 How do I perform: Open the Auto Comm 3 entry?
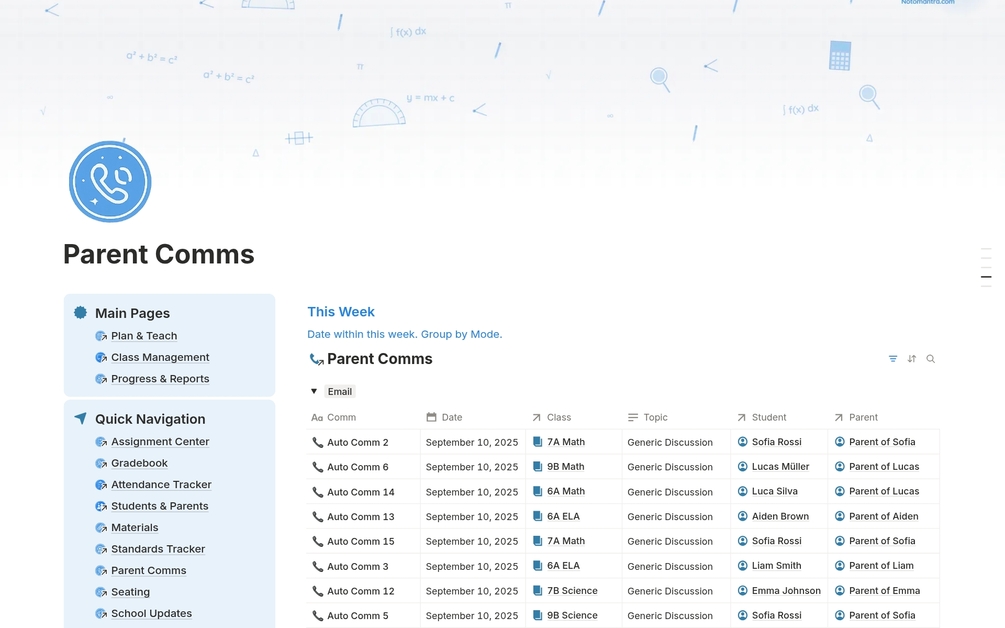click(x=358, y=566)
